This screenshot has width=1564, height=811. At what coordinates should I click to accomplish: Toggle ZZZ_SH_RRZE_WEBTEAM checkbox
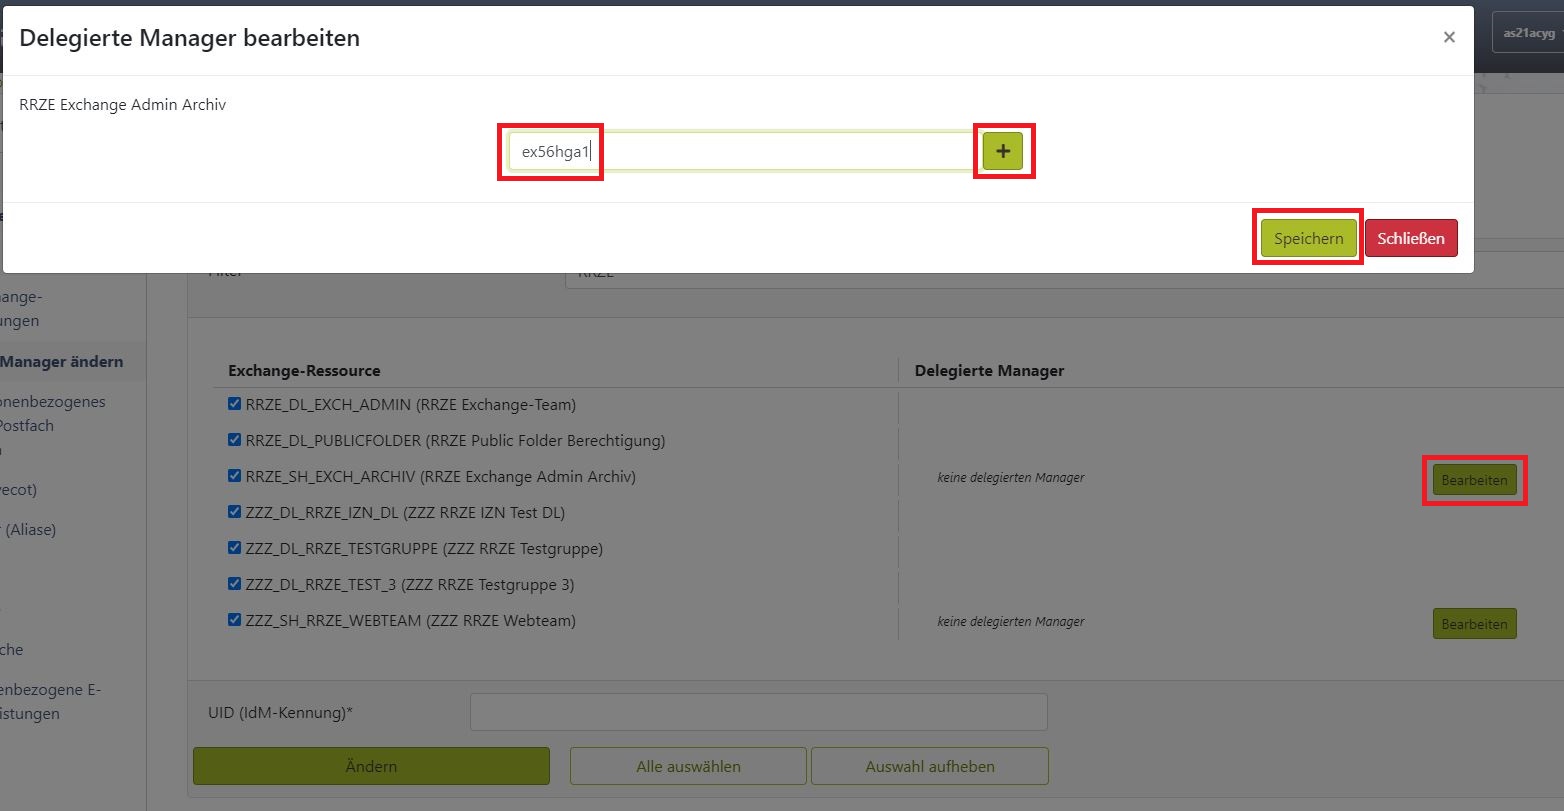[235, 620]
